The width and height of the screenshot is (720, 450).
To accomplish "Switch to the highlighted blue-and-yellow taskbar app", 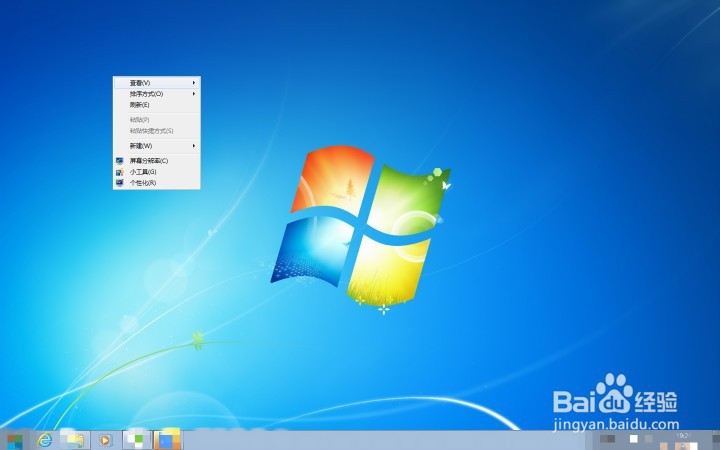I will point(168,441).
